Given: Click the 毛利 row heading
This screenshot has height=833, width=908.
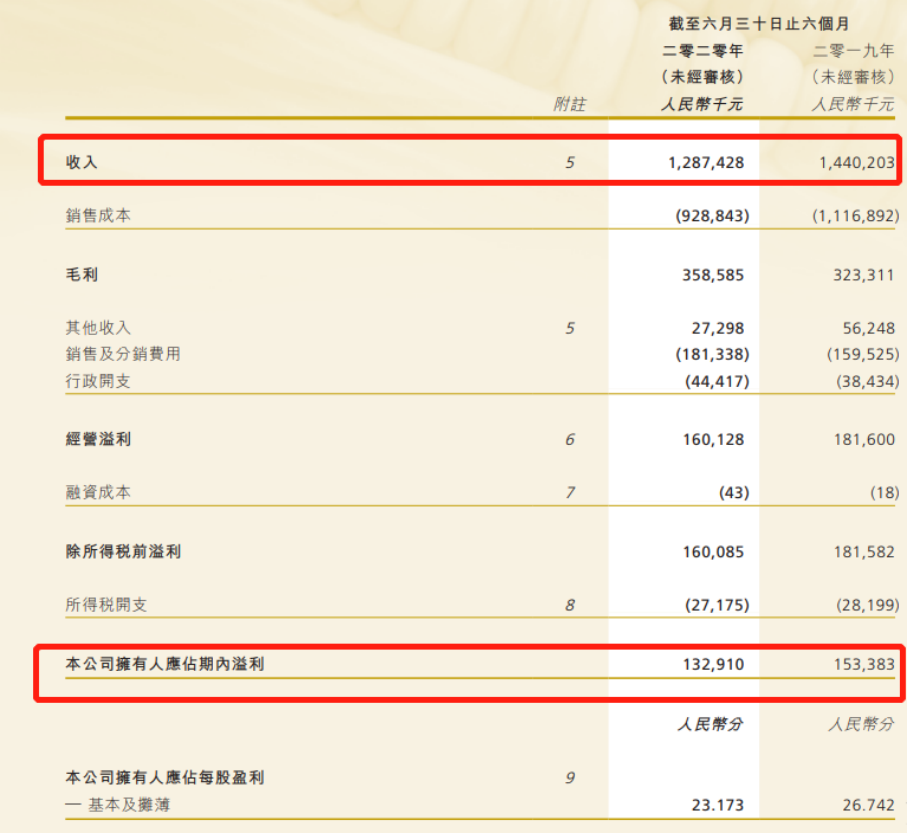Looking at the screenshot, I should [82, 275].
